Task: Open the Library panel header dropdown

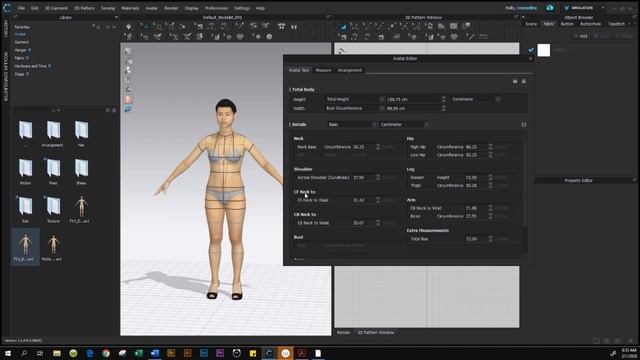Action: coord(116,18)
